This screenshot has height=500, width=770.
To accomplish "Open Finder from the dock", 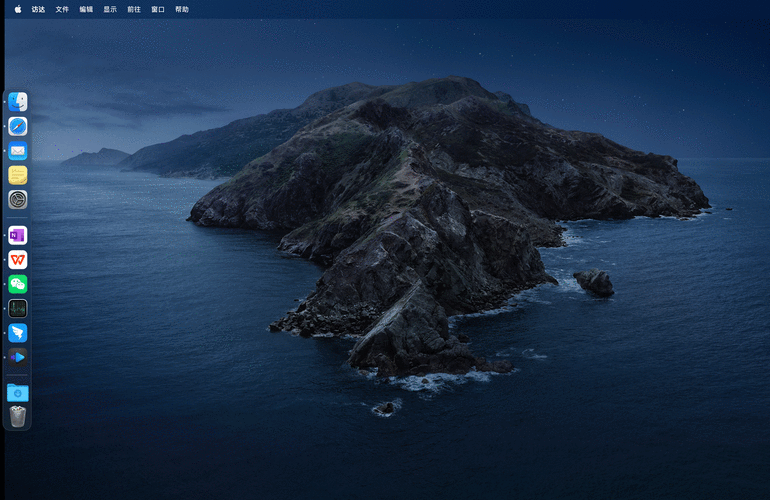I will pyautogui.click(x=18, y=102).
